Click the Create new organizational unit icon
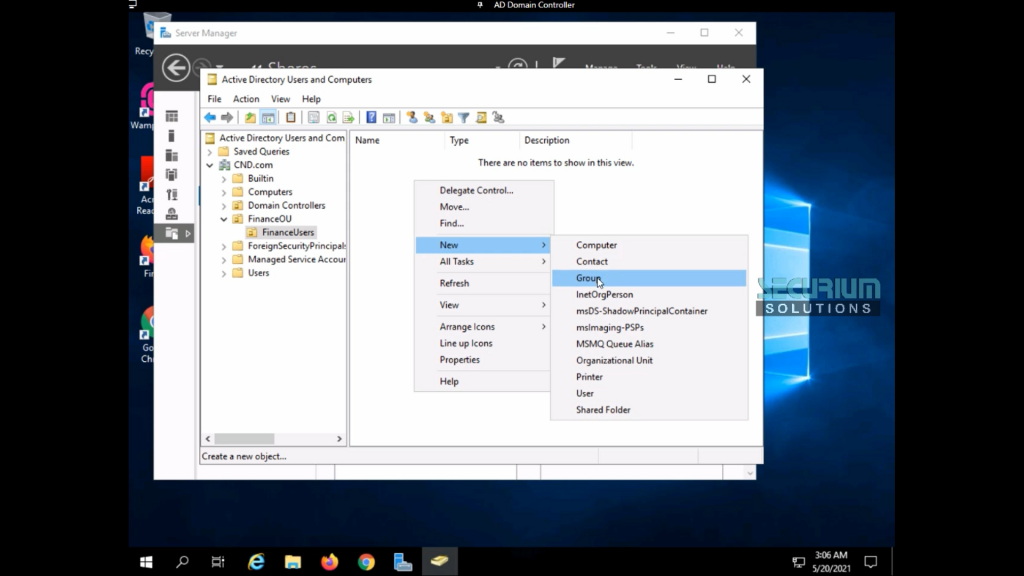Screen dimensions: 1024x576 pyautogui.click(x=447, y=118)
